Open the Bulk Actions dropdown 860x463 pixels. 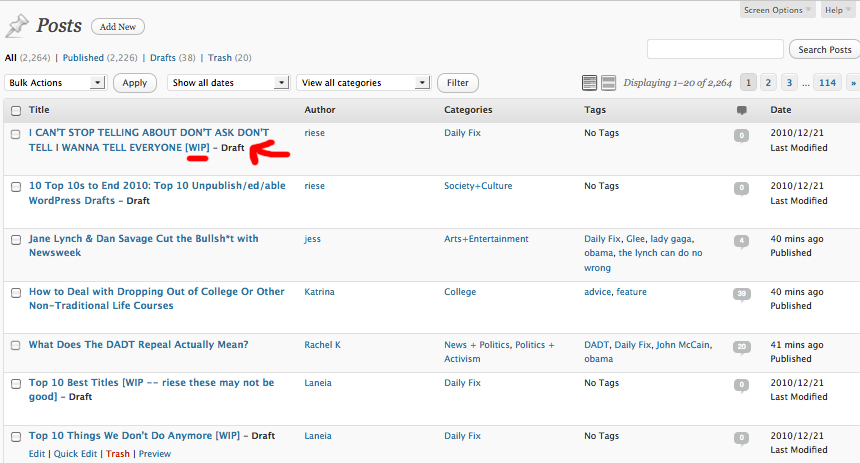click(55, 83)
